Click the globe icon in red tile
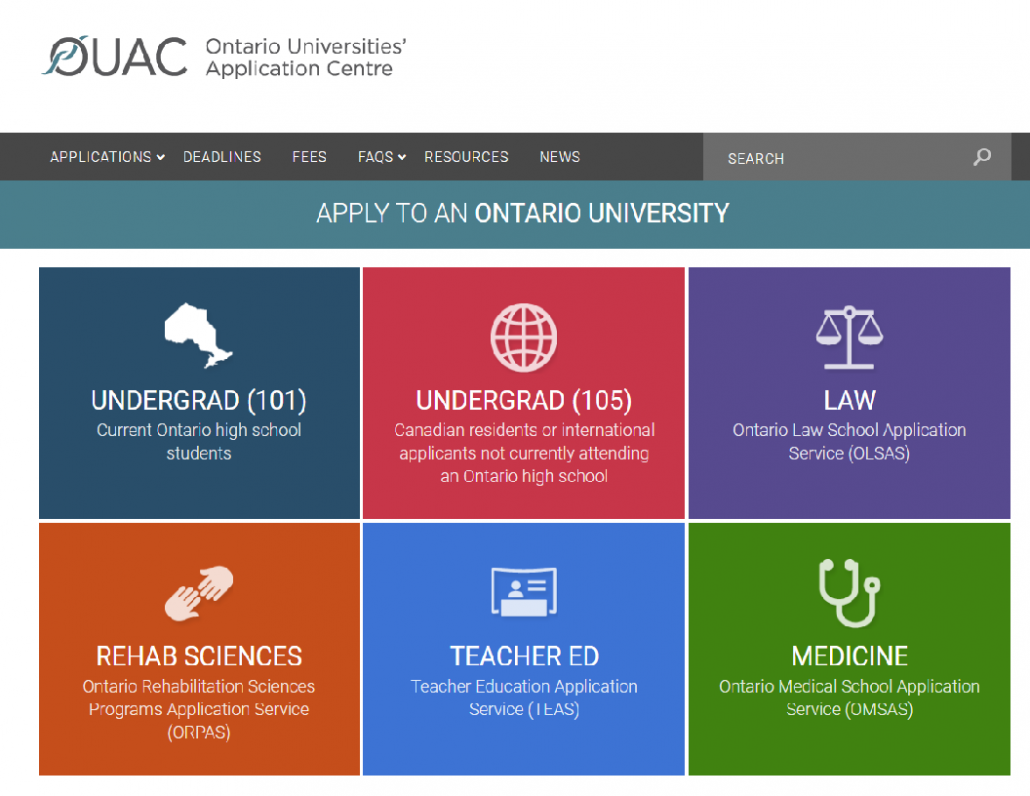The width and height of the screenshot is (1030, 796). 524,337
